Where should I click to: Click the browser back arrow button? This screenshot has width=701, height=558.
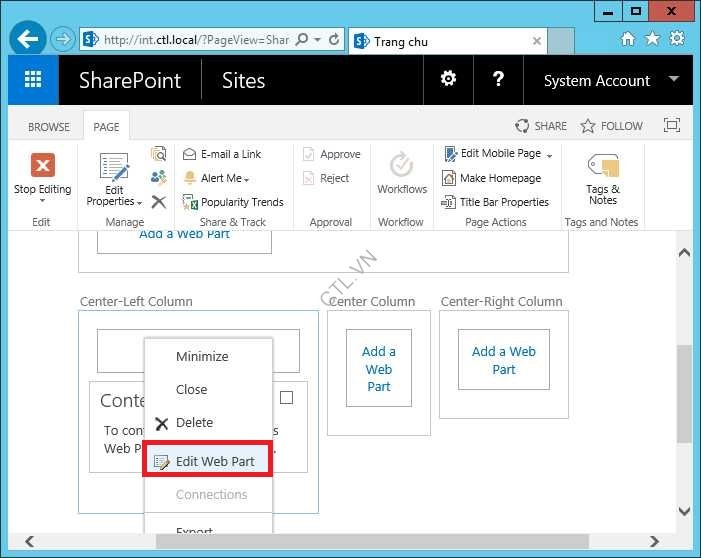pyautogui.click(x=28, y=40)
